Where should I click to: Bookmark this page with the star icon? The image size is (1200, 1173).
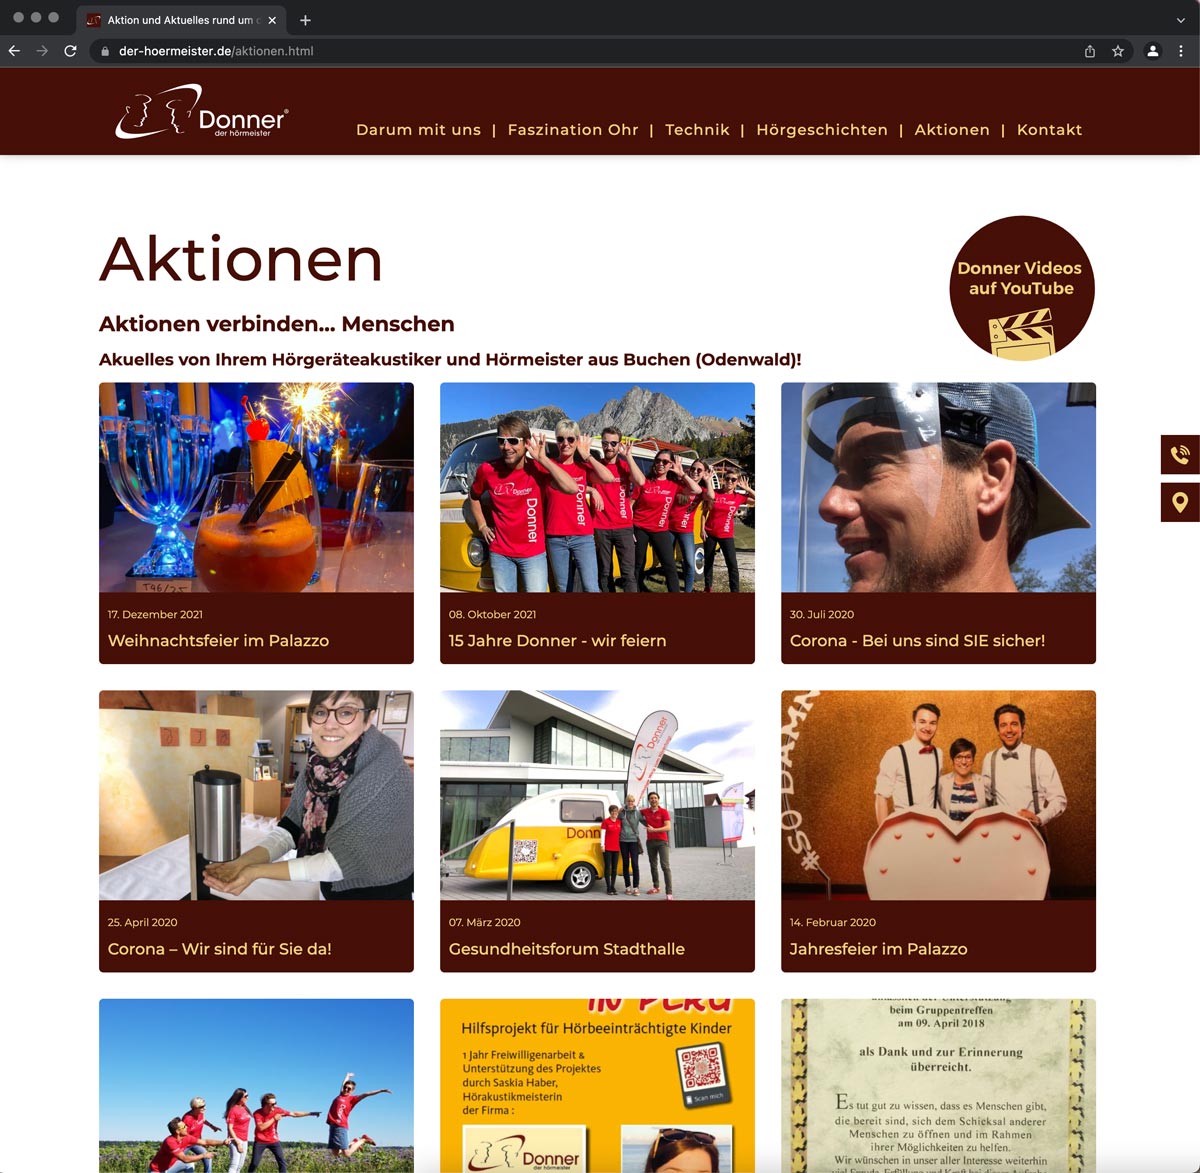(x=1118, y=51)
